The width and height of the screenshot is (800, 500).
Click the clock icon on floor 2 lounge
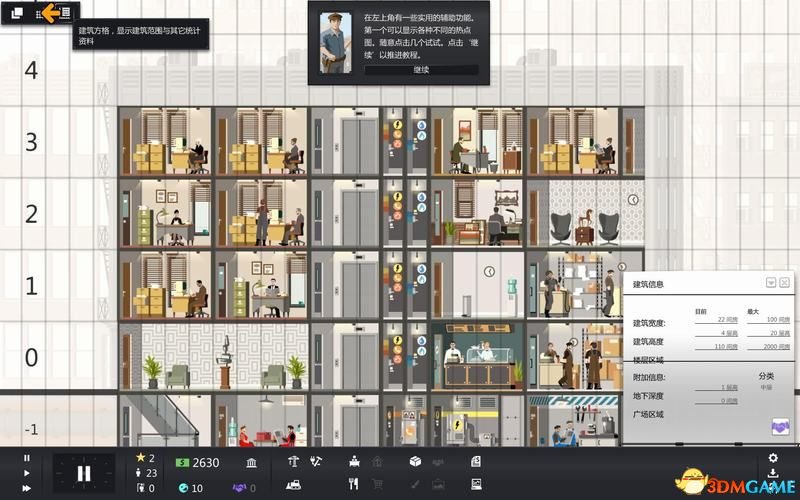point(633,199)
